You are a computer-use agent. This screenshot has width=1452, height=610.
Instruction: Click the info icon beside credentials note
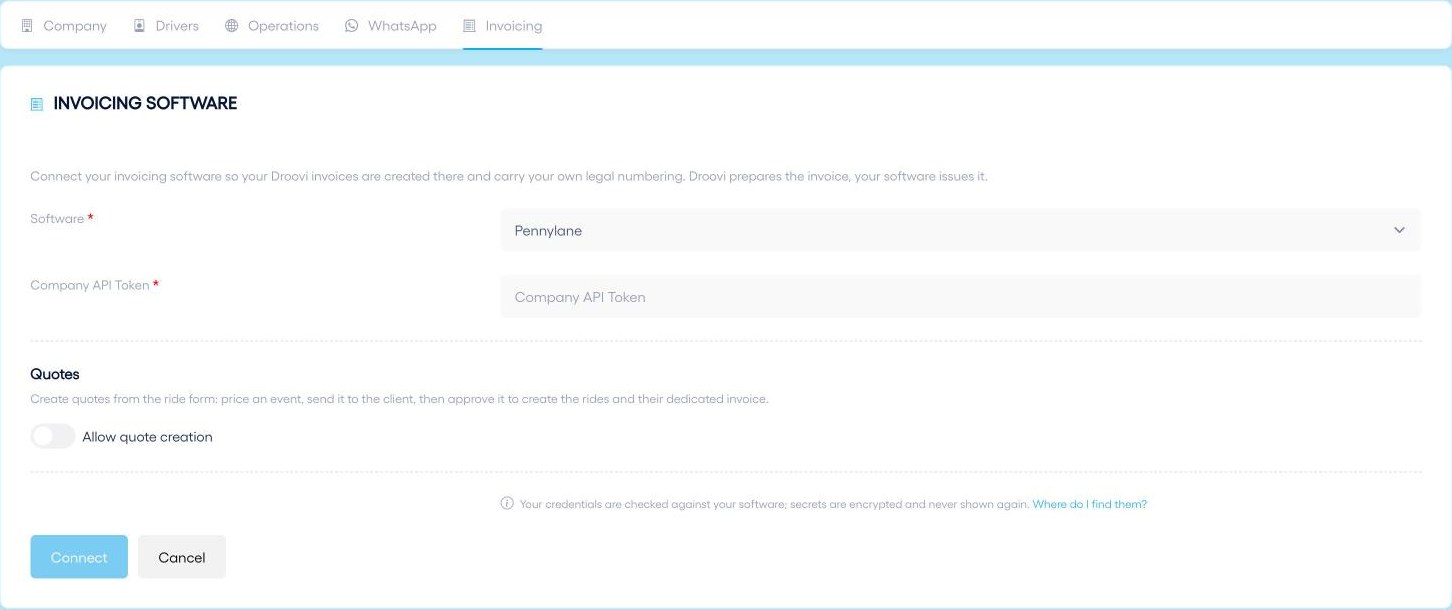(x=507, y=503)
